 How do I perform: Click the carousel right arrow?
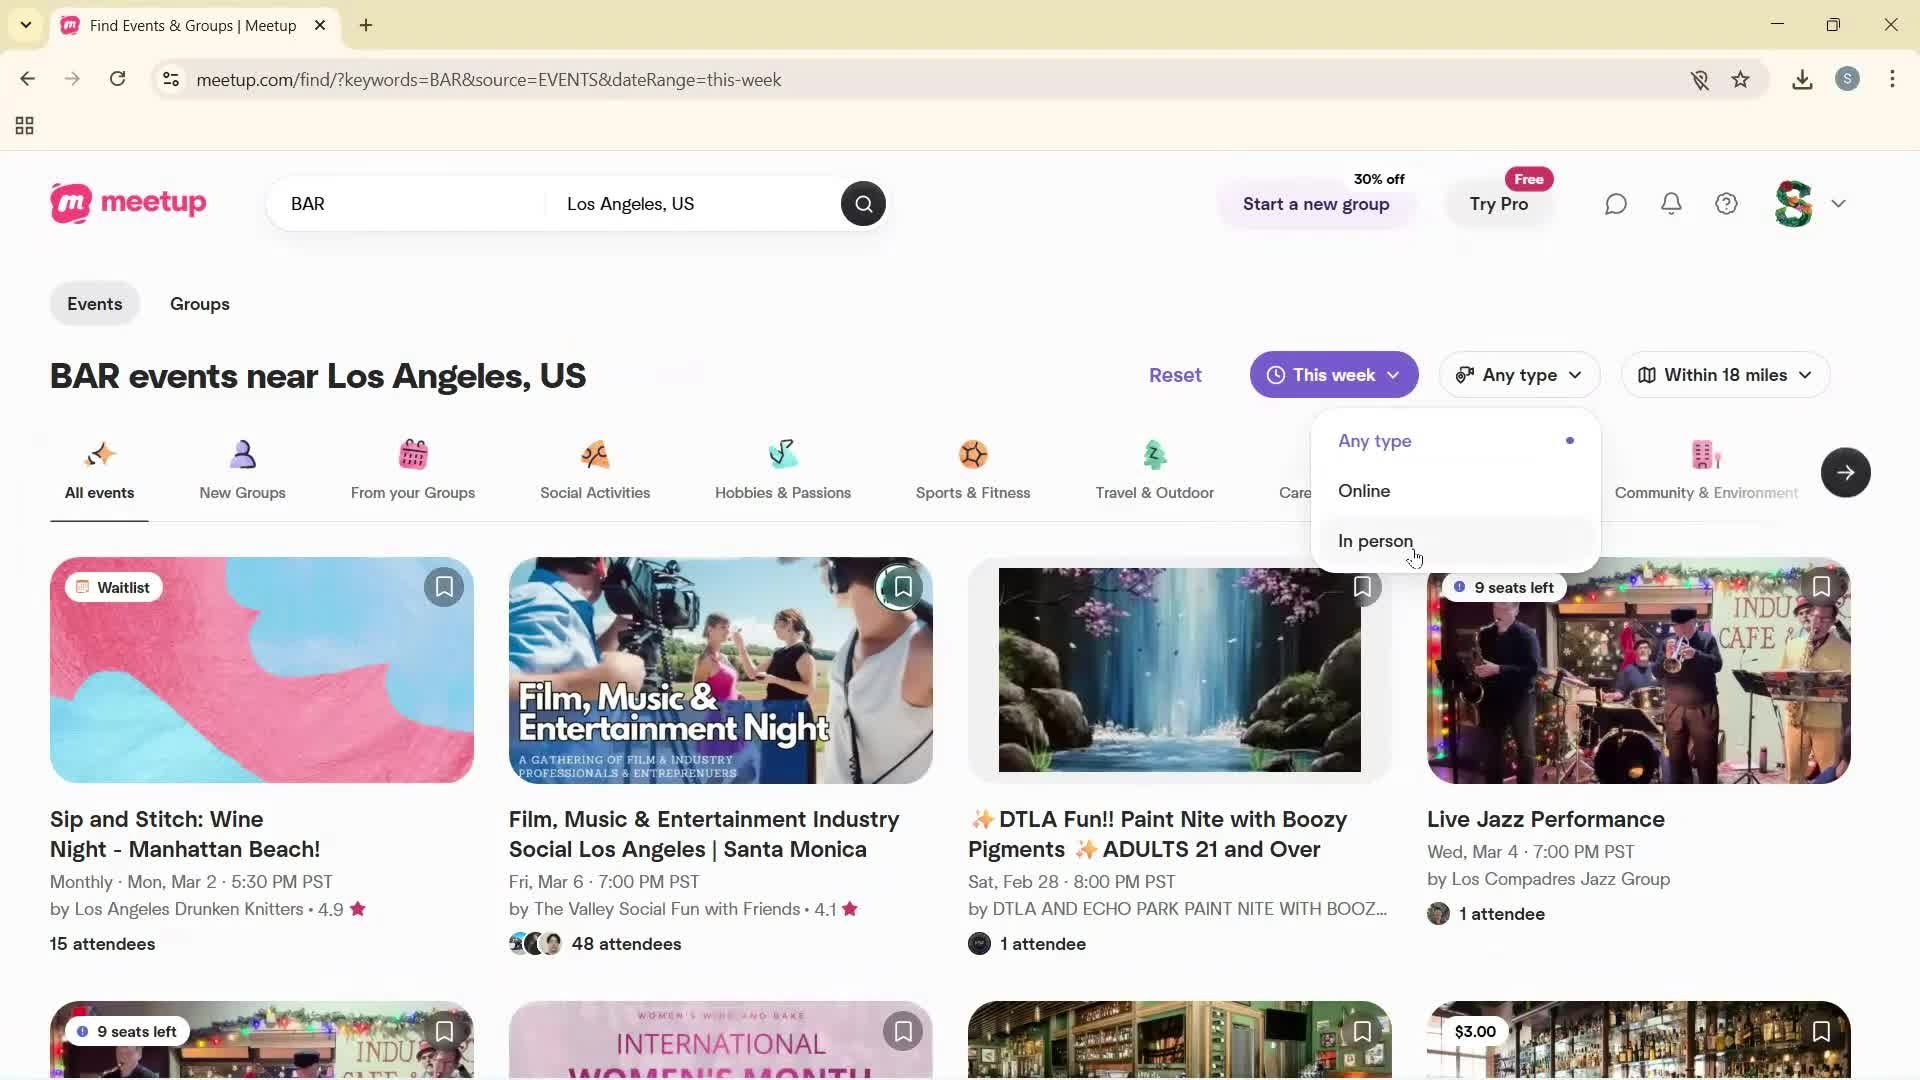[1845, 472]
